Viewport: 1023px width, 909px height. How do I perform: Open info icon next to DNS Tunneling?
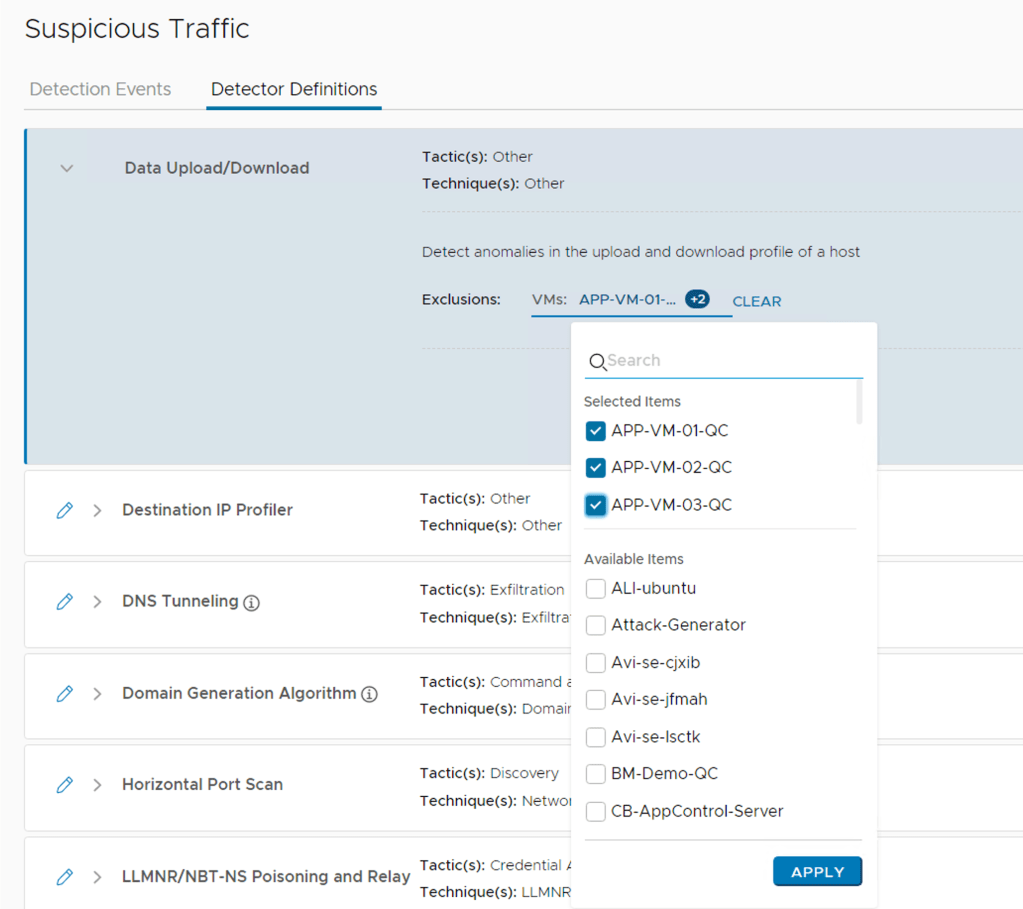pos(252,603)
